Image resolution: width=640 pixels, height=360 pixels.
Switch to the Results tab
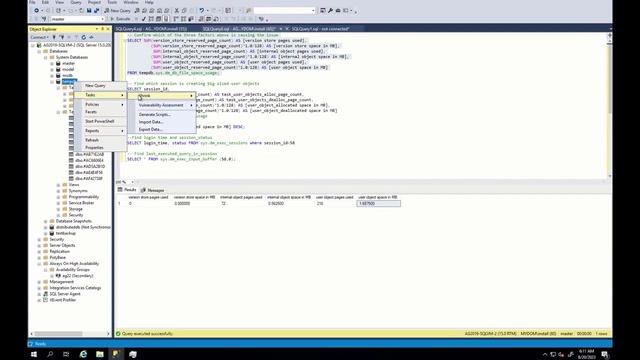coord(127,190)
